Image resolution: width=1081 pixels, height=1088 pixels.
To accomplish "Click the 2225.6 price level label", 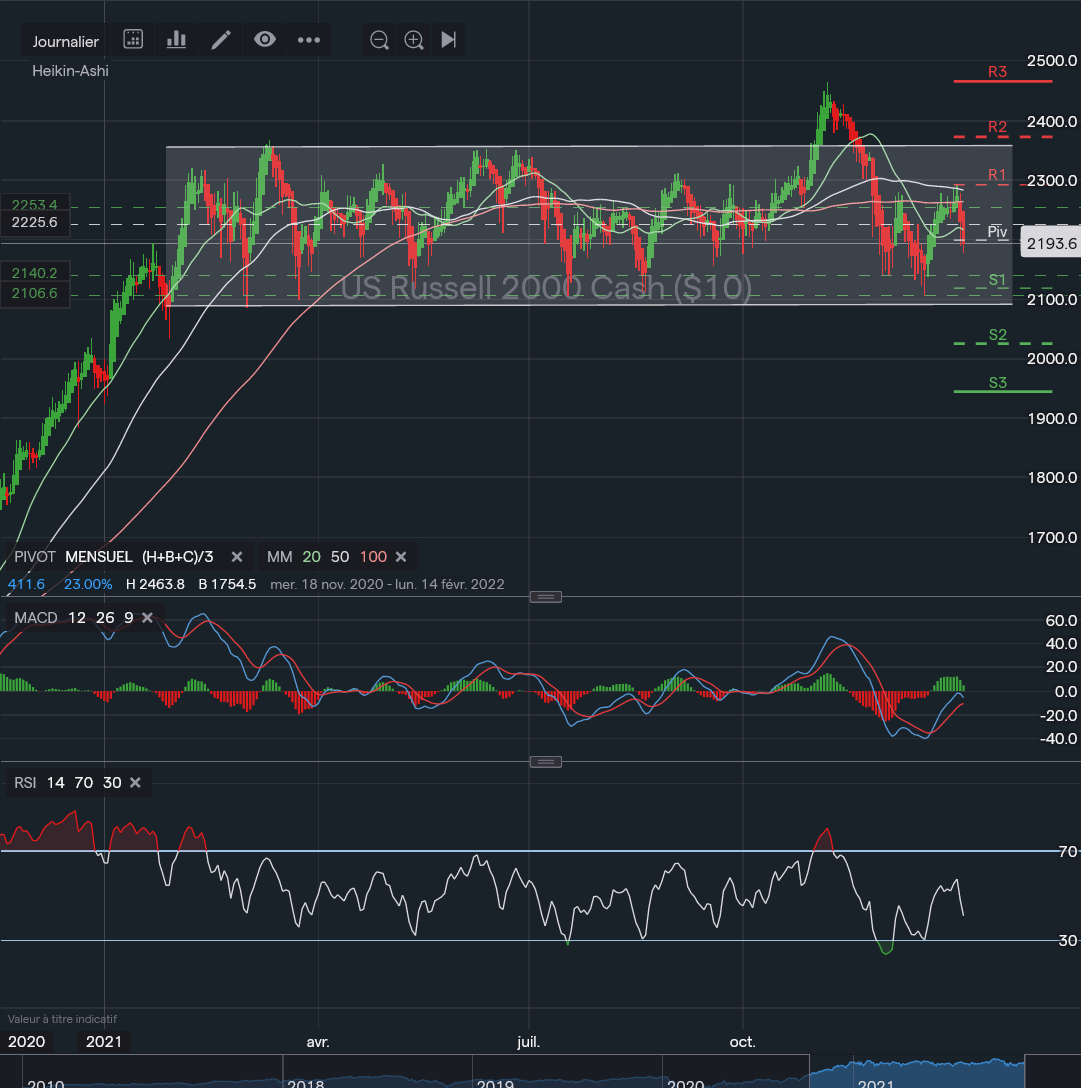I will coord(35,222).
